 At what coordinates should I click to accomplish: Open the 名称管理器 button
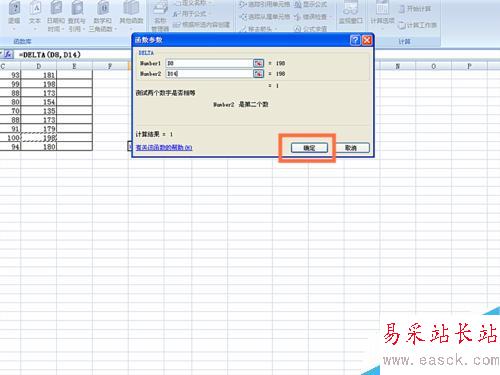click(160, 16)
